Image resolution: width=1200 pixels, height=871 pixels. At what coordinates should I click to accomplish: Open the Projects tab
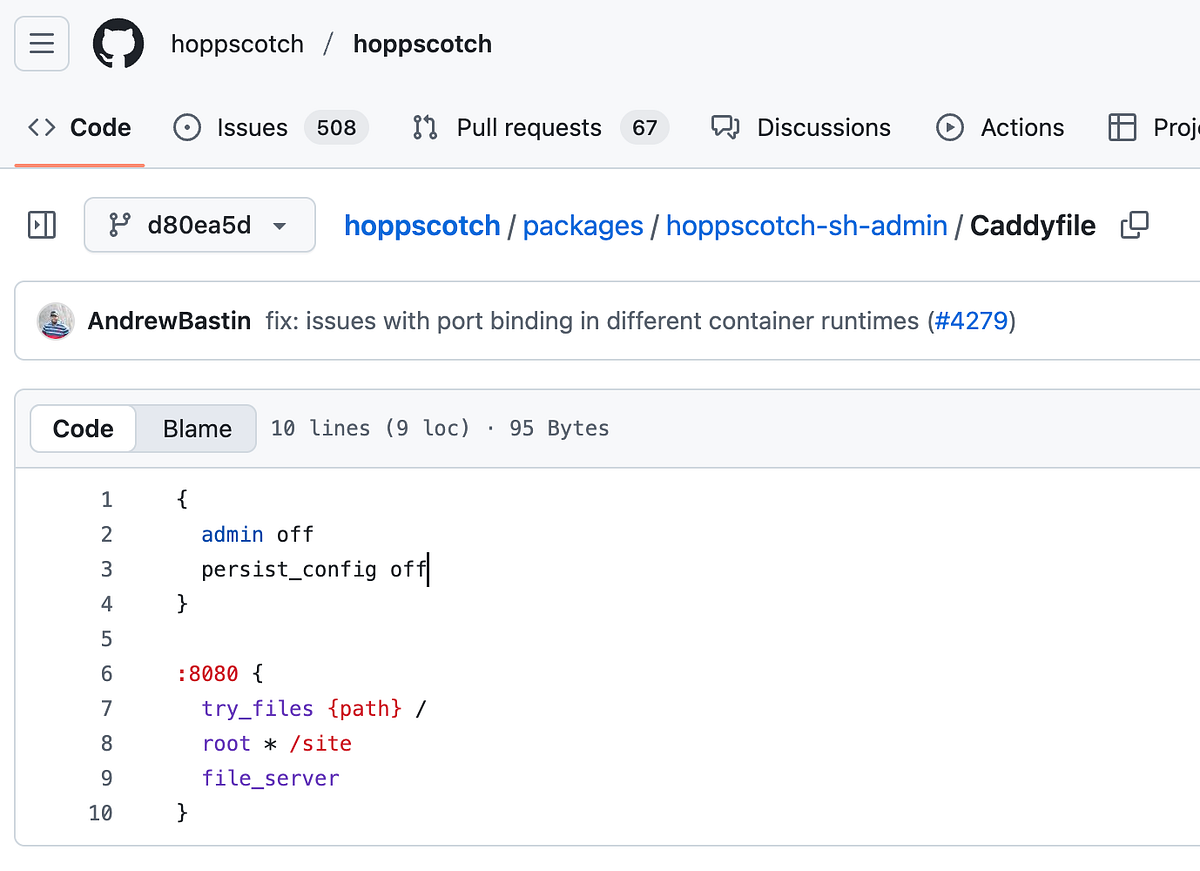[x=1154, y=128]
